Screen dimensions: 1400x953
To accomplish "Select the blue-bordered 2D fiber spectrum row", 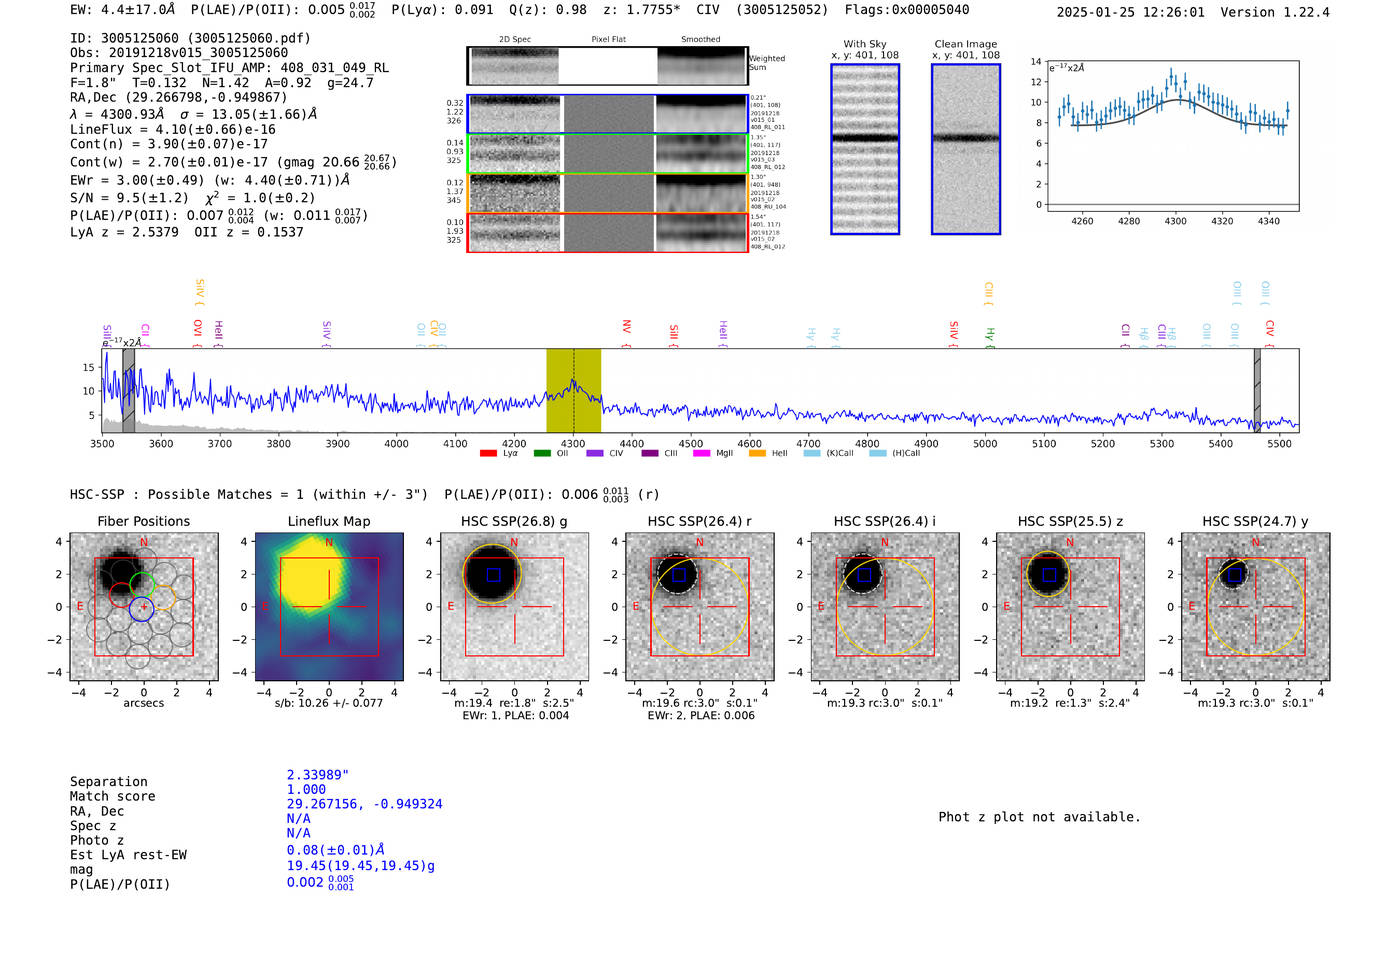I will (x=607, y=114).
